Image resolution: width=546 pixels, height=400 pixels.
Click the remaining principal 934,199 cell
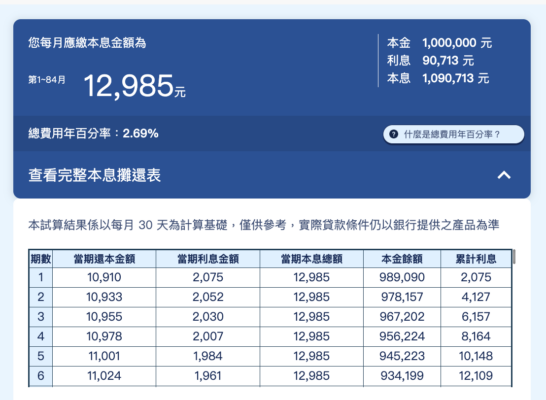tap(402, 376)
